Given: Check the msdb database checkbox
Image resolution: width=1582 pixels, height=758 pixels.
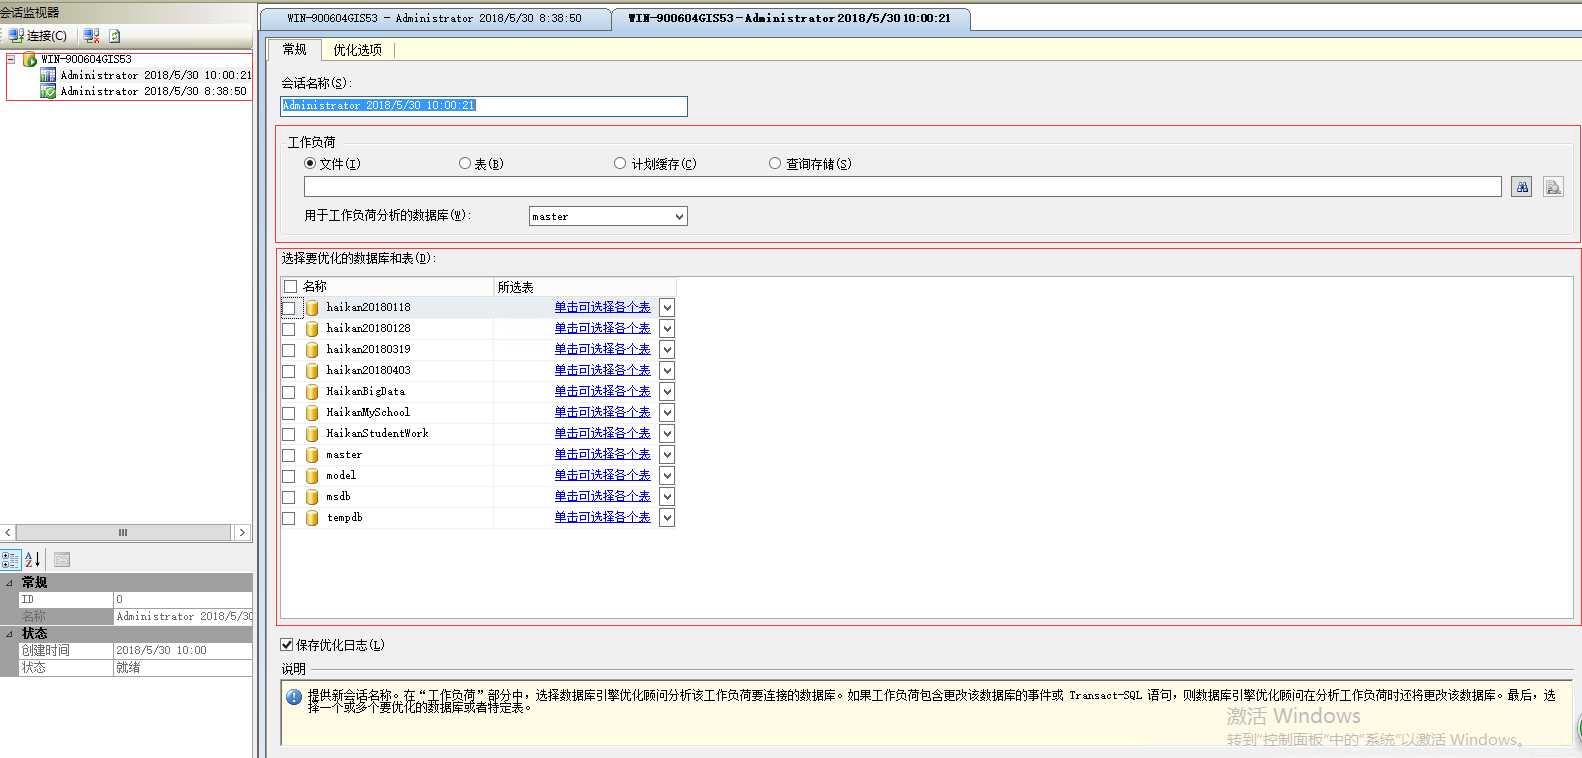Looking at the screenshot, I should (x=289, y=497).
